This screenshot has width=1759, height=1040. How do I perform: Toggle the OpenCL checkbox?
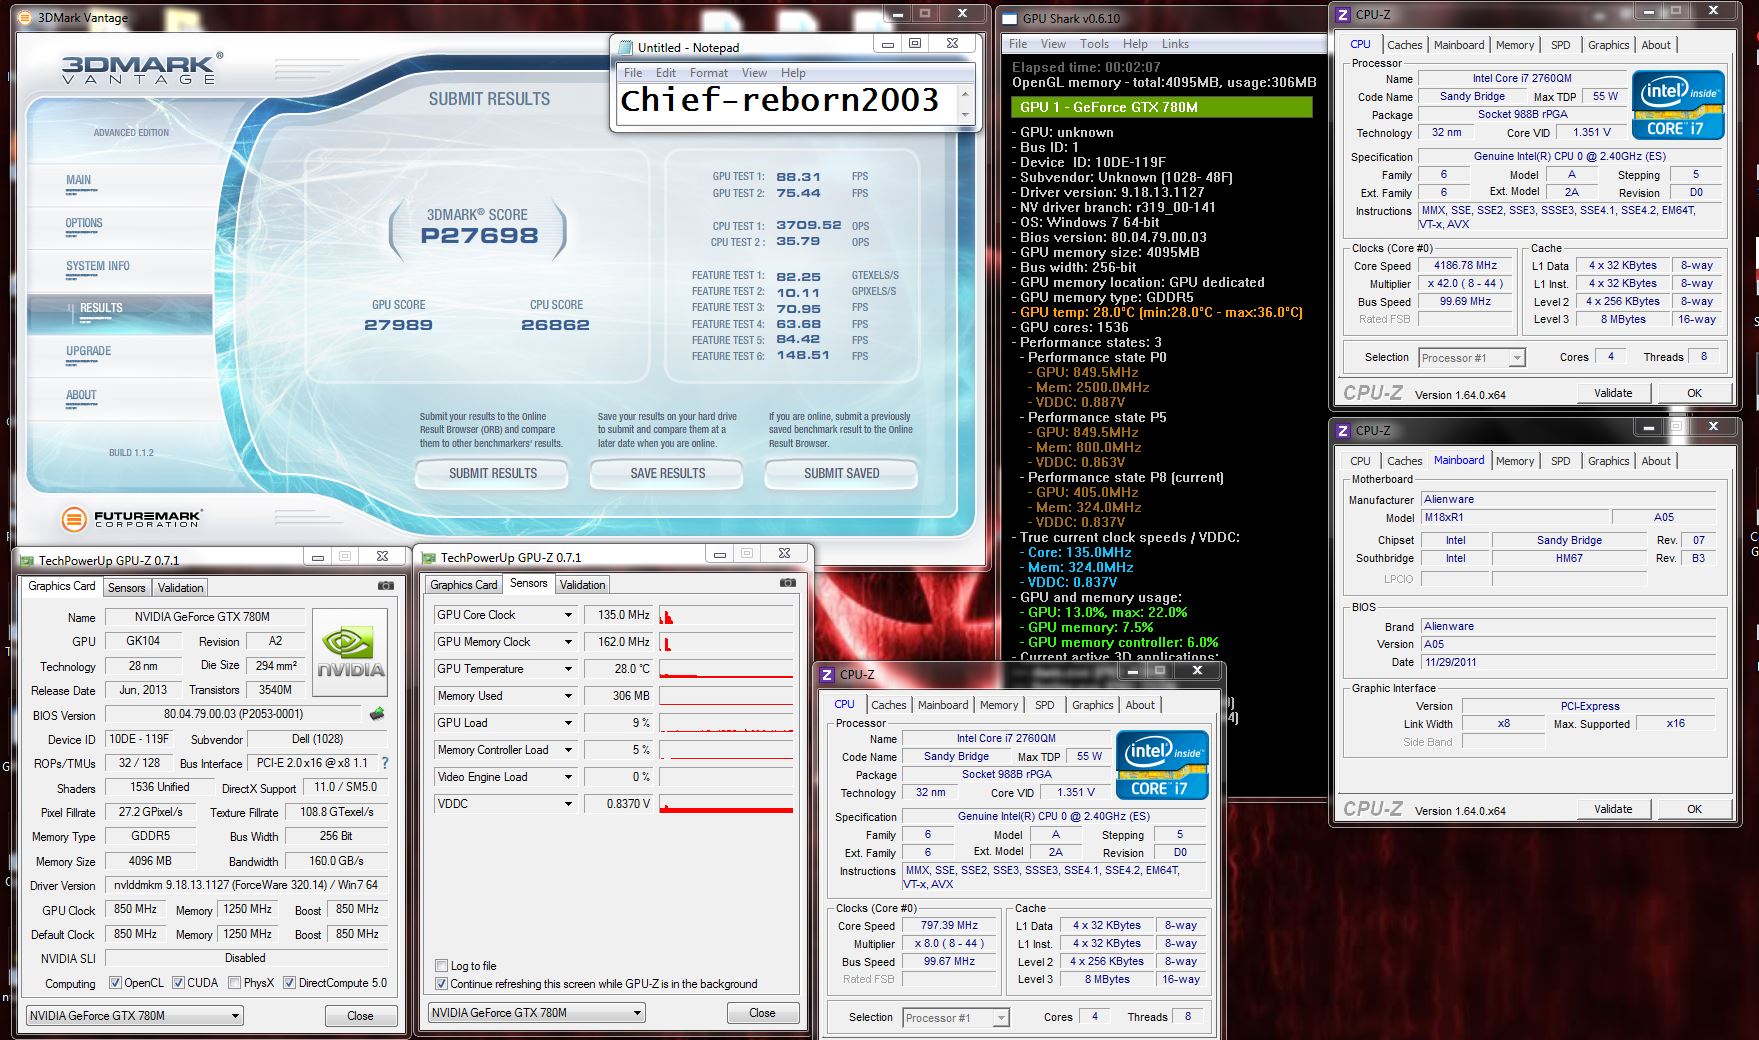pyautogui.click(x=115, y=983)
